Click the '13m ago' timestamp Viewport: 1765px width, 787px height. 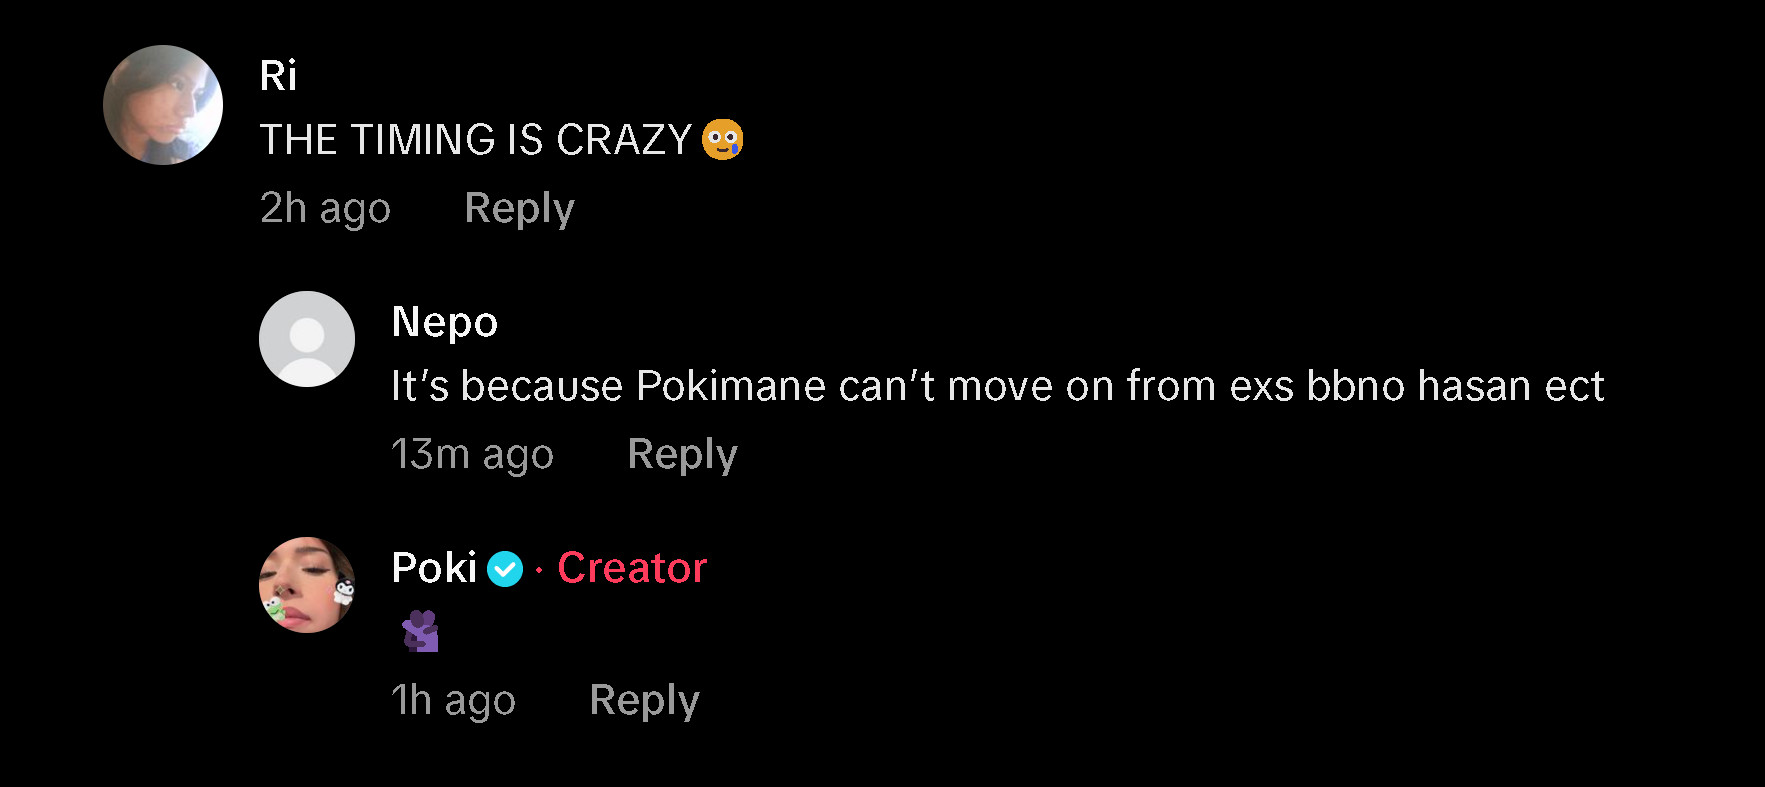point(472,455)
